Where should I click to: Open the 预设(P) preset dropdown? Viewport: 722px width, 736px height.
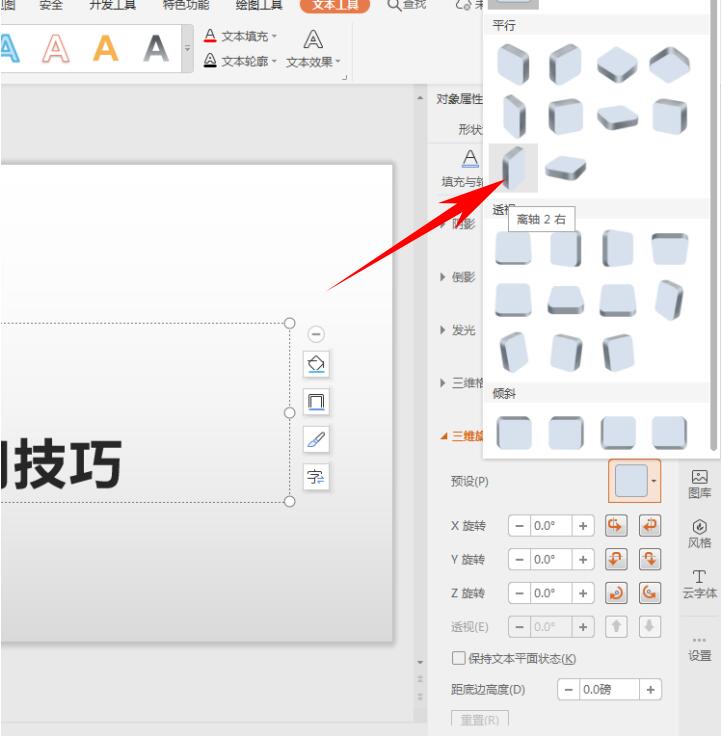pyautogui.click(x=635, y=481)
